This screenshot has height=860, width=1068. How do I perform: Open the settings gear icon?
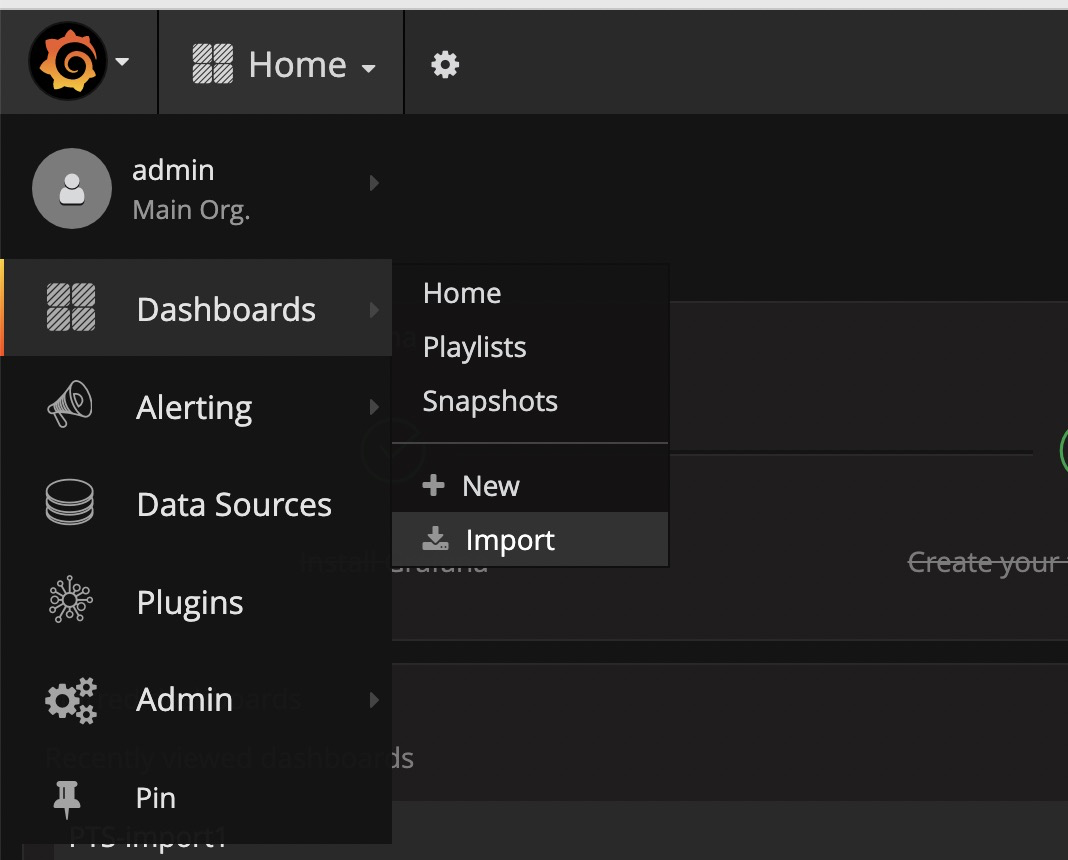[445, 65]
